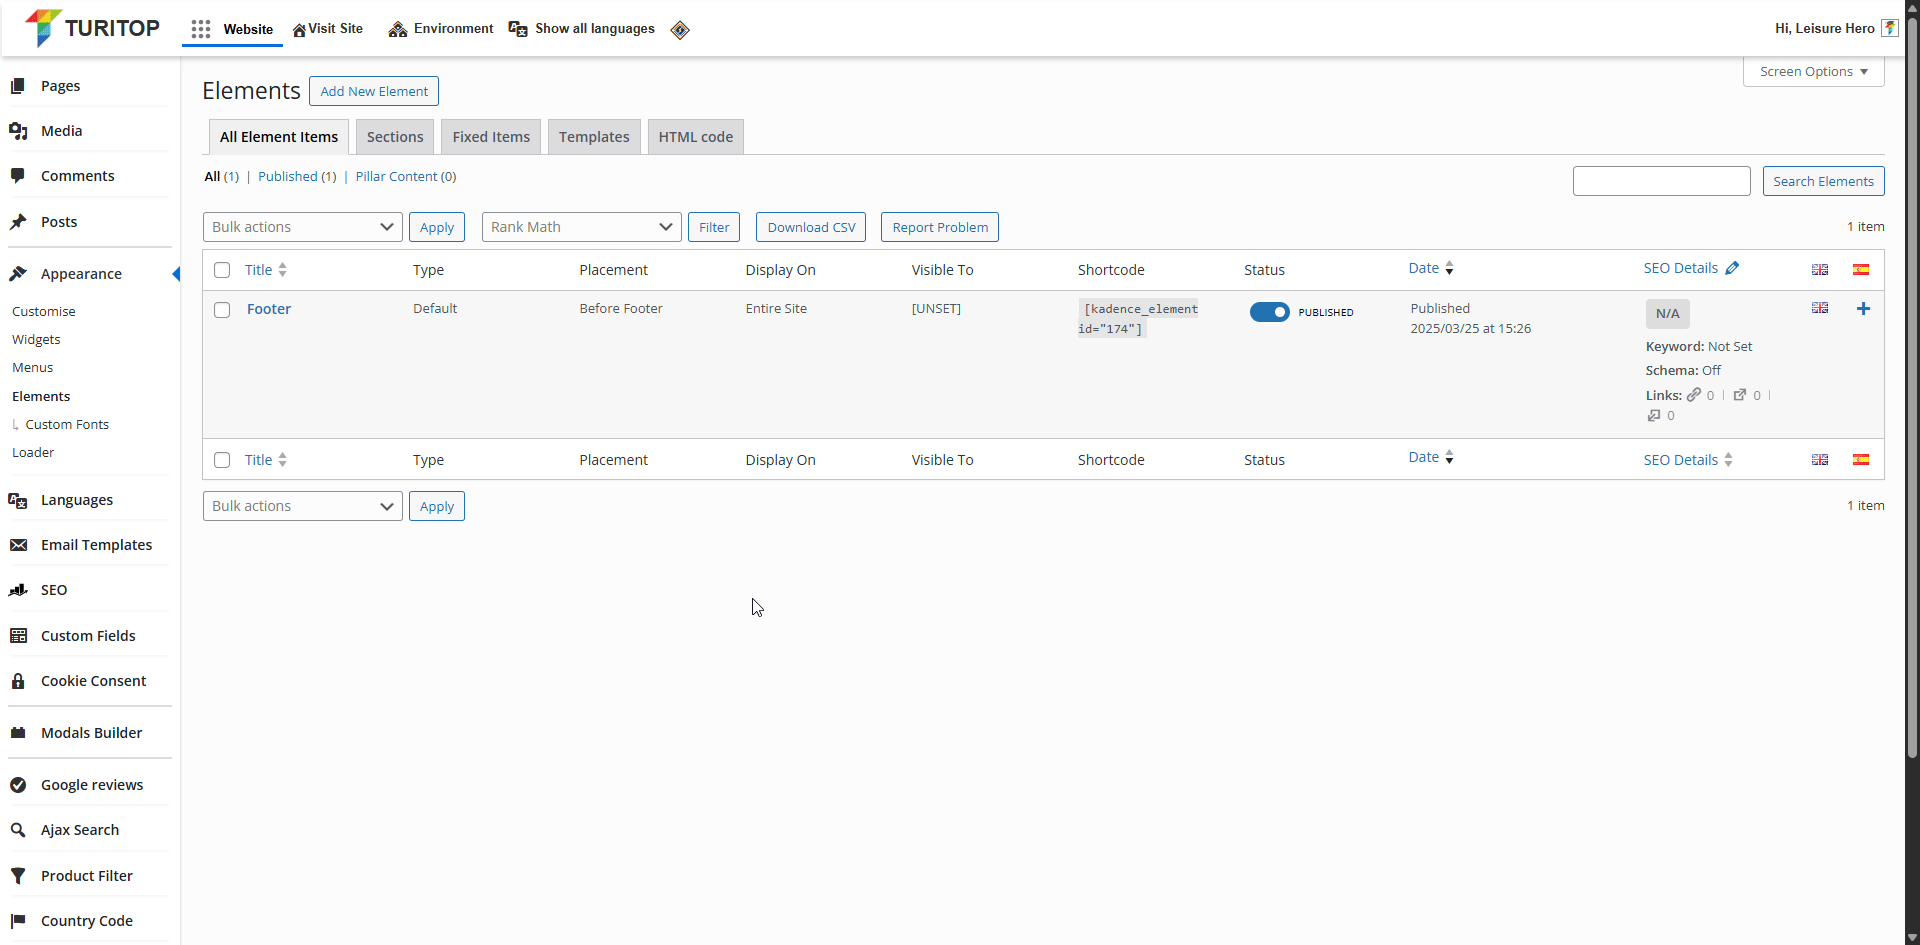The image size is (1920, 945).
Task: Click the Spanish flag in table header
Action: (1861, 270)
